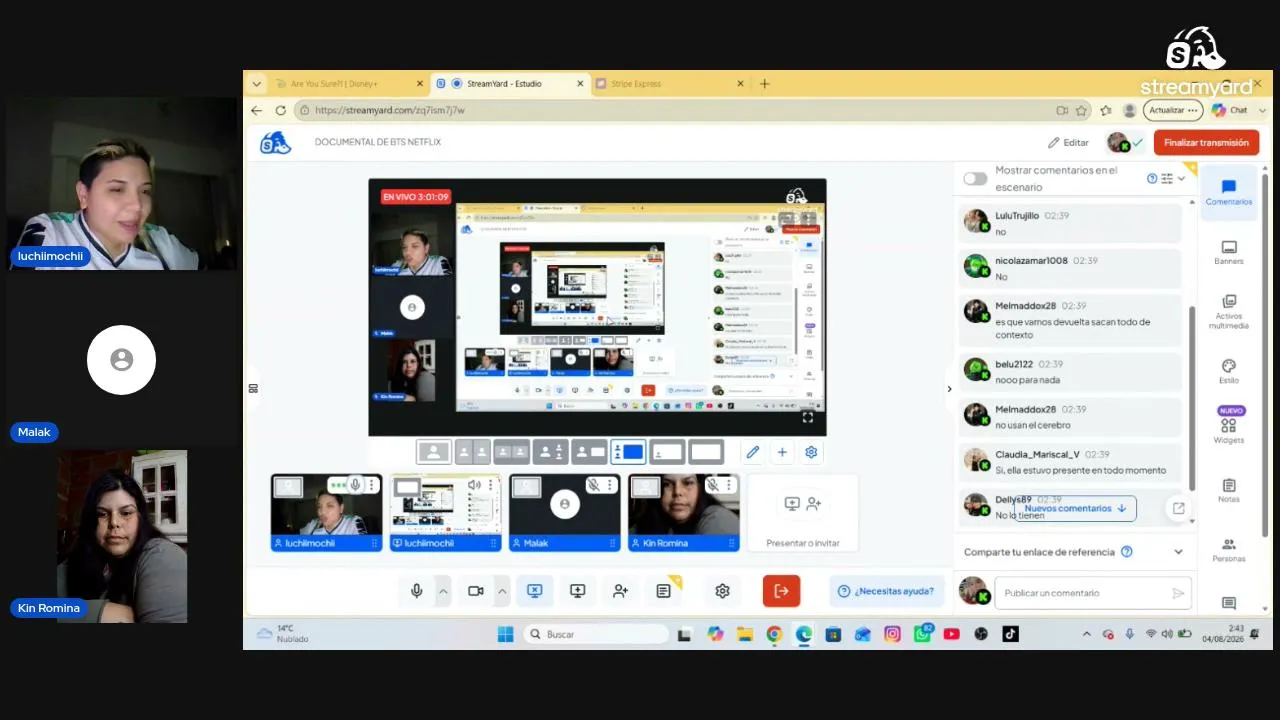This screenshot has width=1280, height=720.
Task: Click the Editar broadcast title button
Action: [x=1068, y=143]
